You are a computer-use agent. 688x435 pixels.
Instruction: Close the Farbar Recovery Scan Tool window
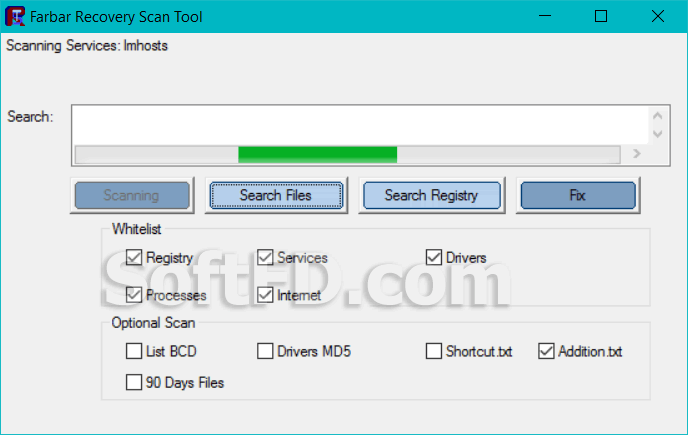(658, 16)
